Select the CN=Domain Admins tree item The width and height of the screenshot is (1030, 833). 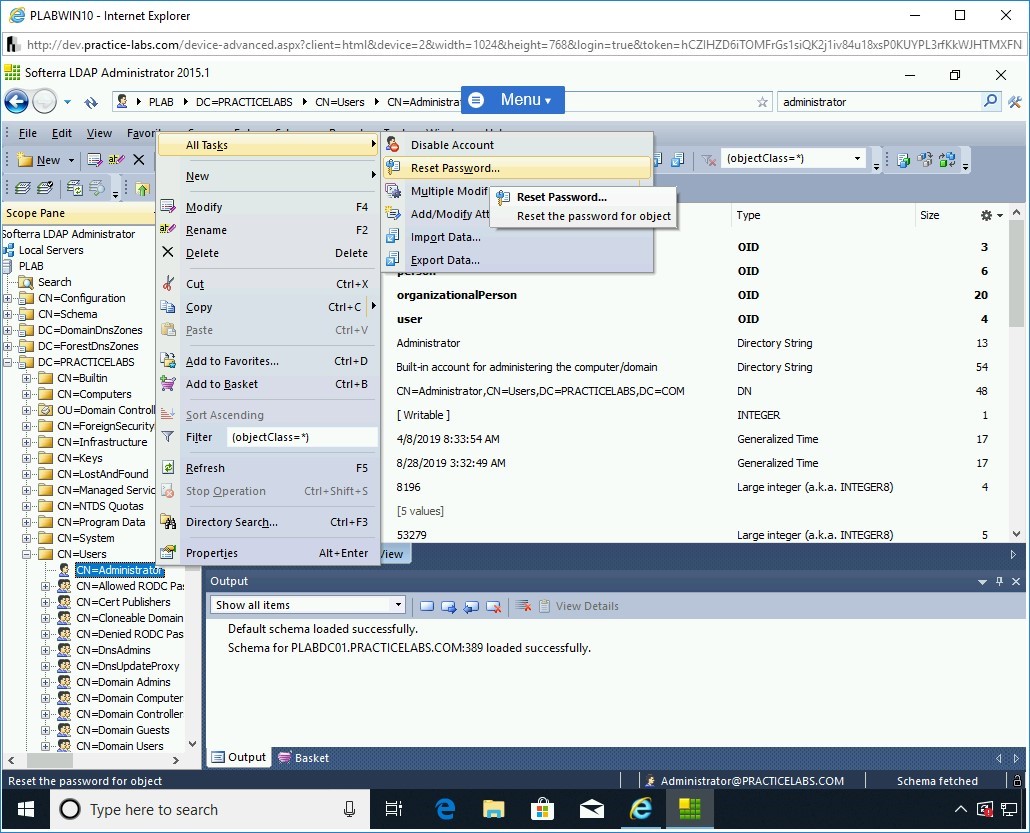[123, 682]
